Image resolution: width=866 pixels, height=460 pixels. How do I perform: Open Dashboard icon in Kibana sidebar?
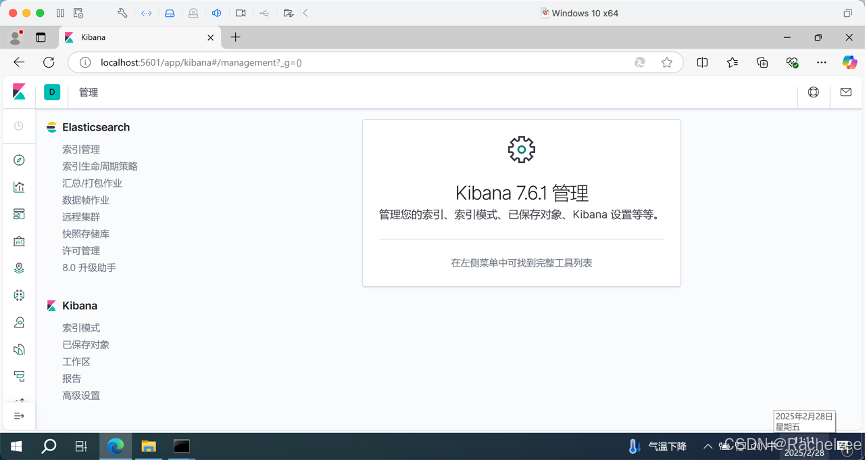tap(19, 214)
